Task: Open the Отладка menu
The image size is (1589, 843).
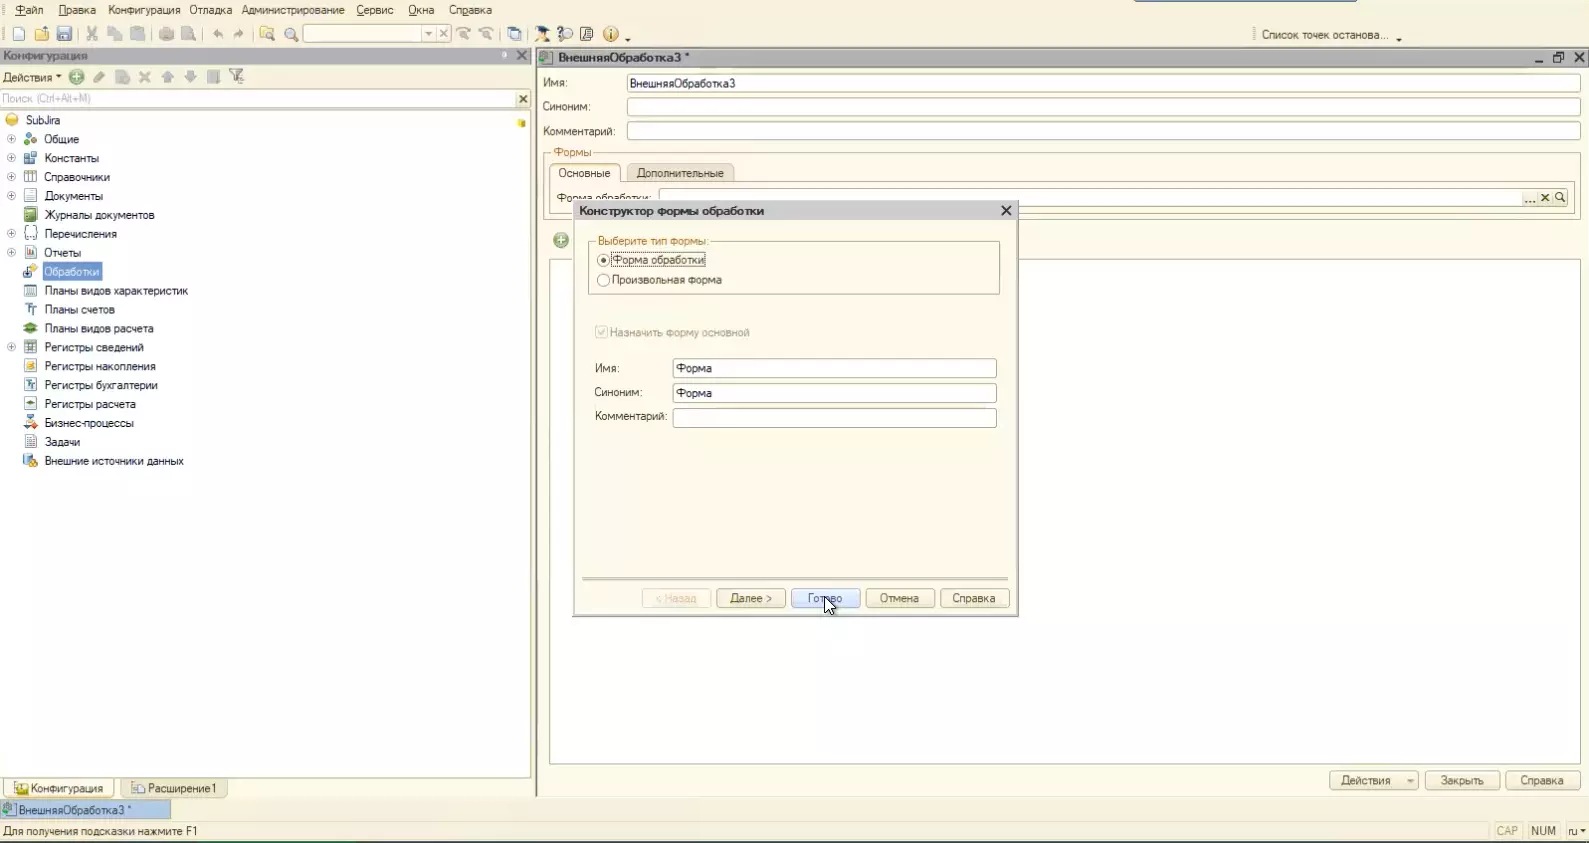Action: 210,10
